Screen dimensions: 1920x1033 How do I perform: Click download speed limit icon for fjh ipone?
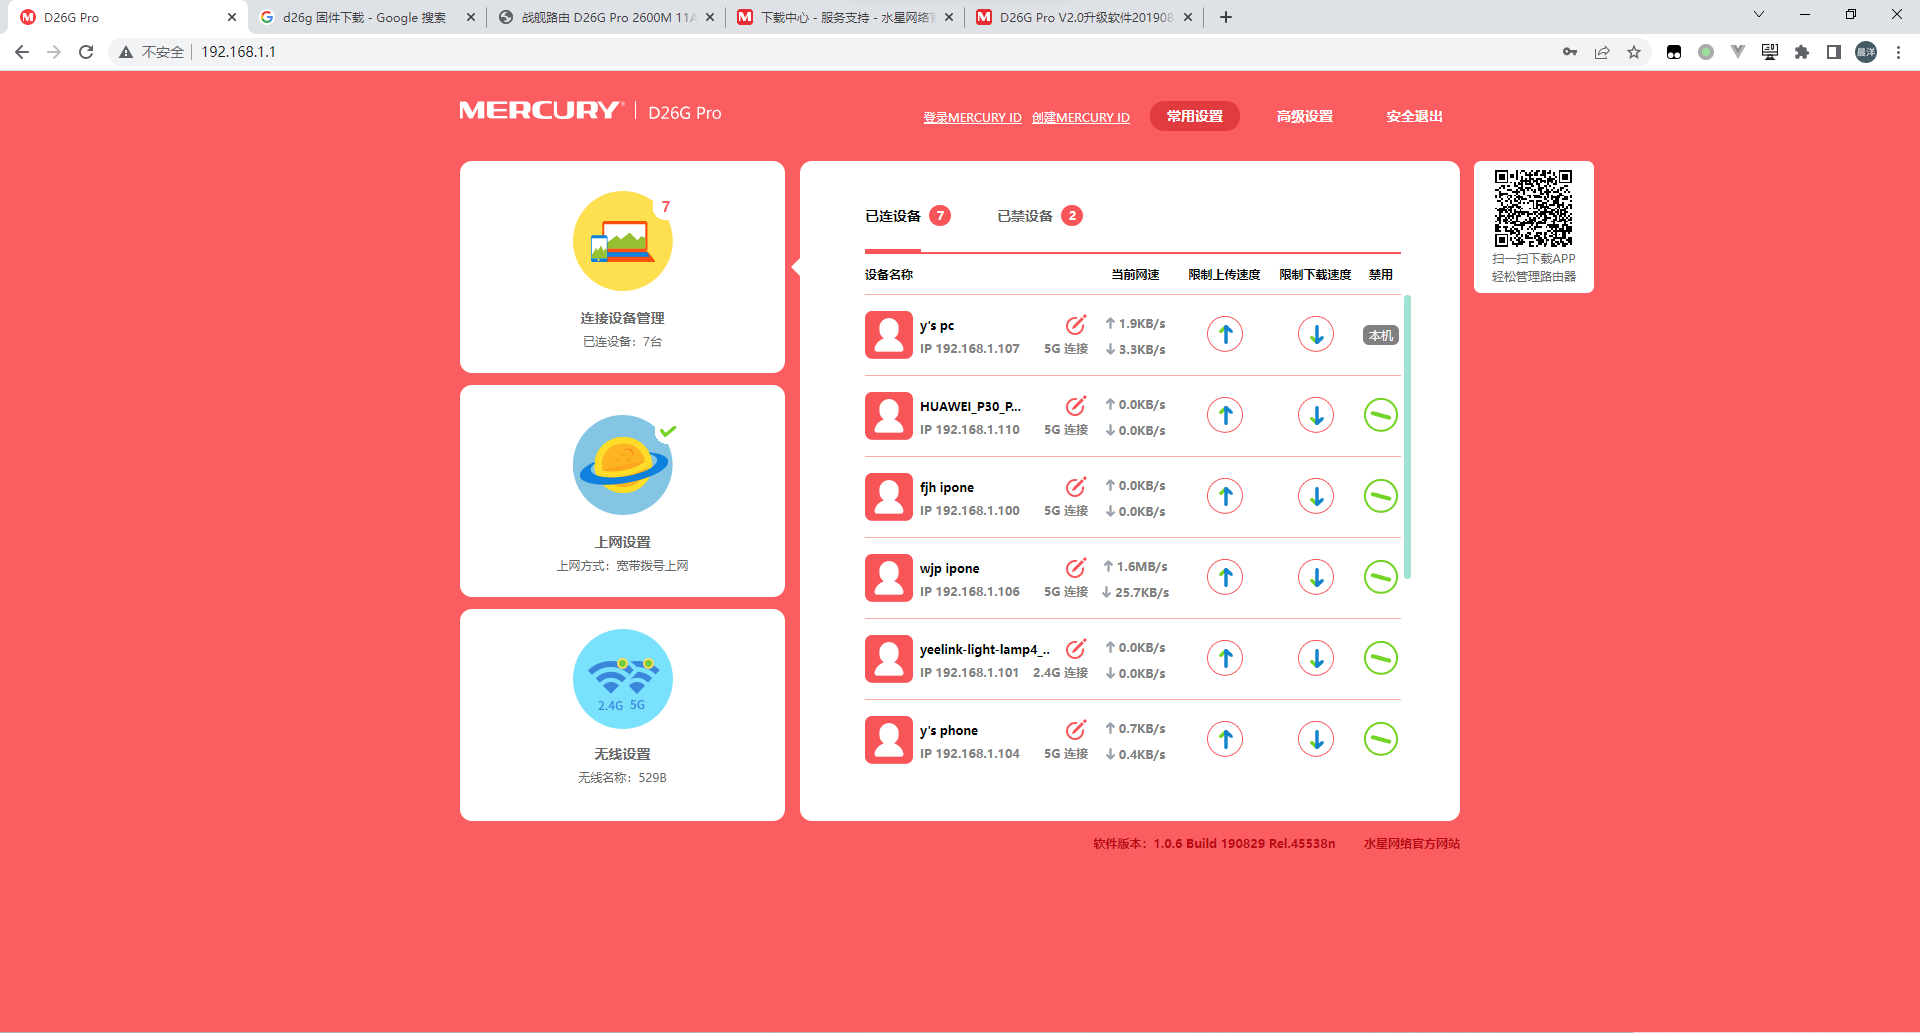1316,496
